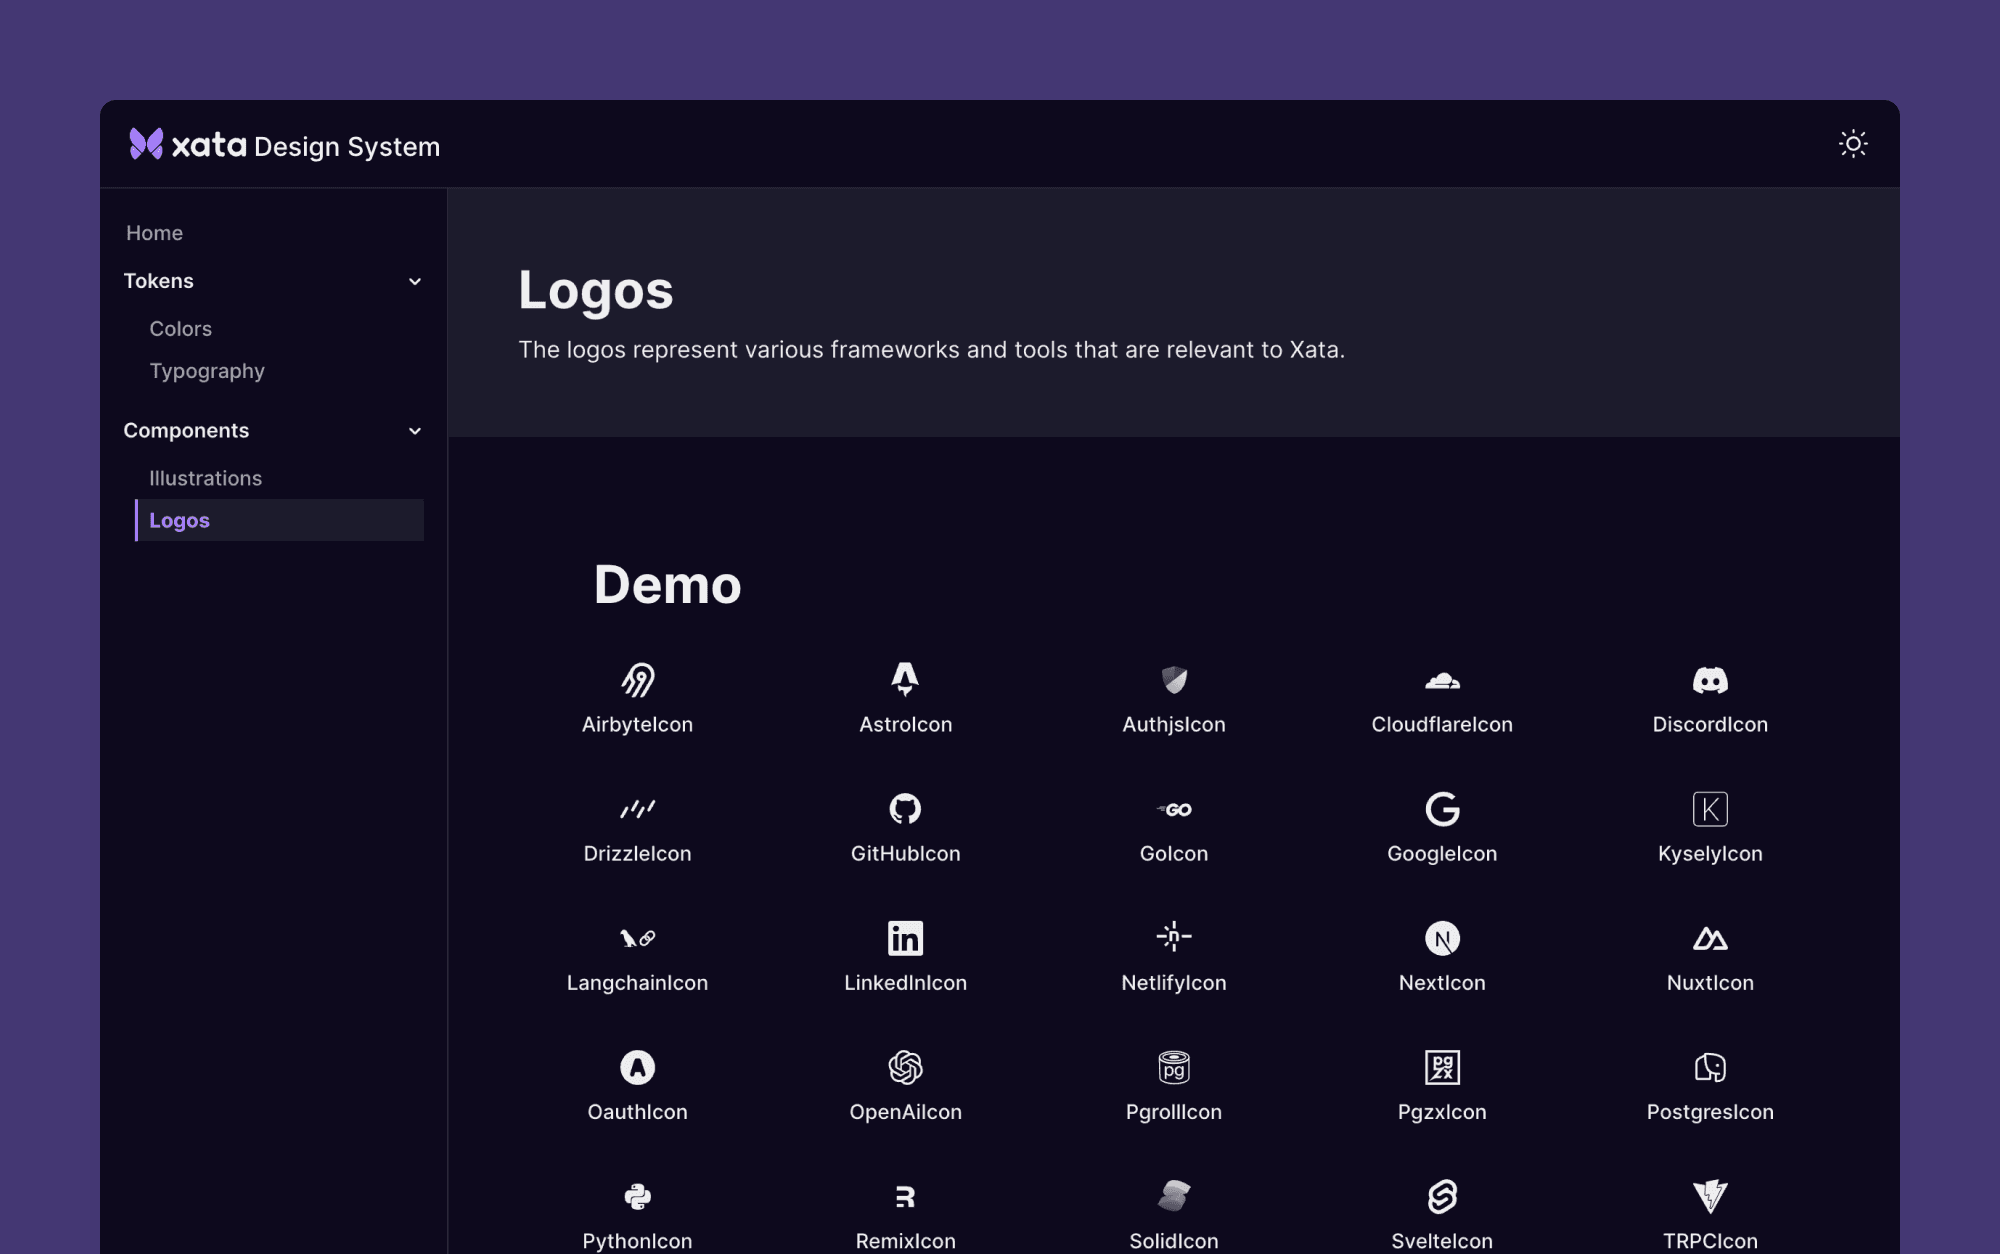The width and height of the screenshot is (2000, 1254).
Task: Click the PostgresIcon logo
Action: [1709, 1067]
